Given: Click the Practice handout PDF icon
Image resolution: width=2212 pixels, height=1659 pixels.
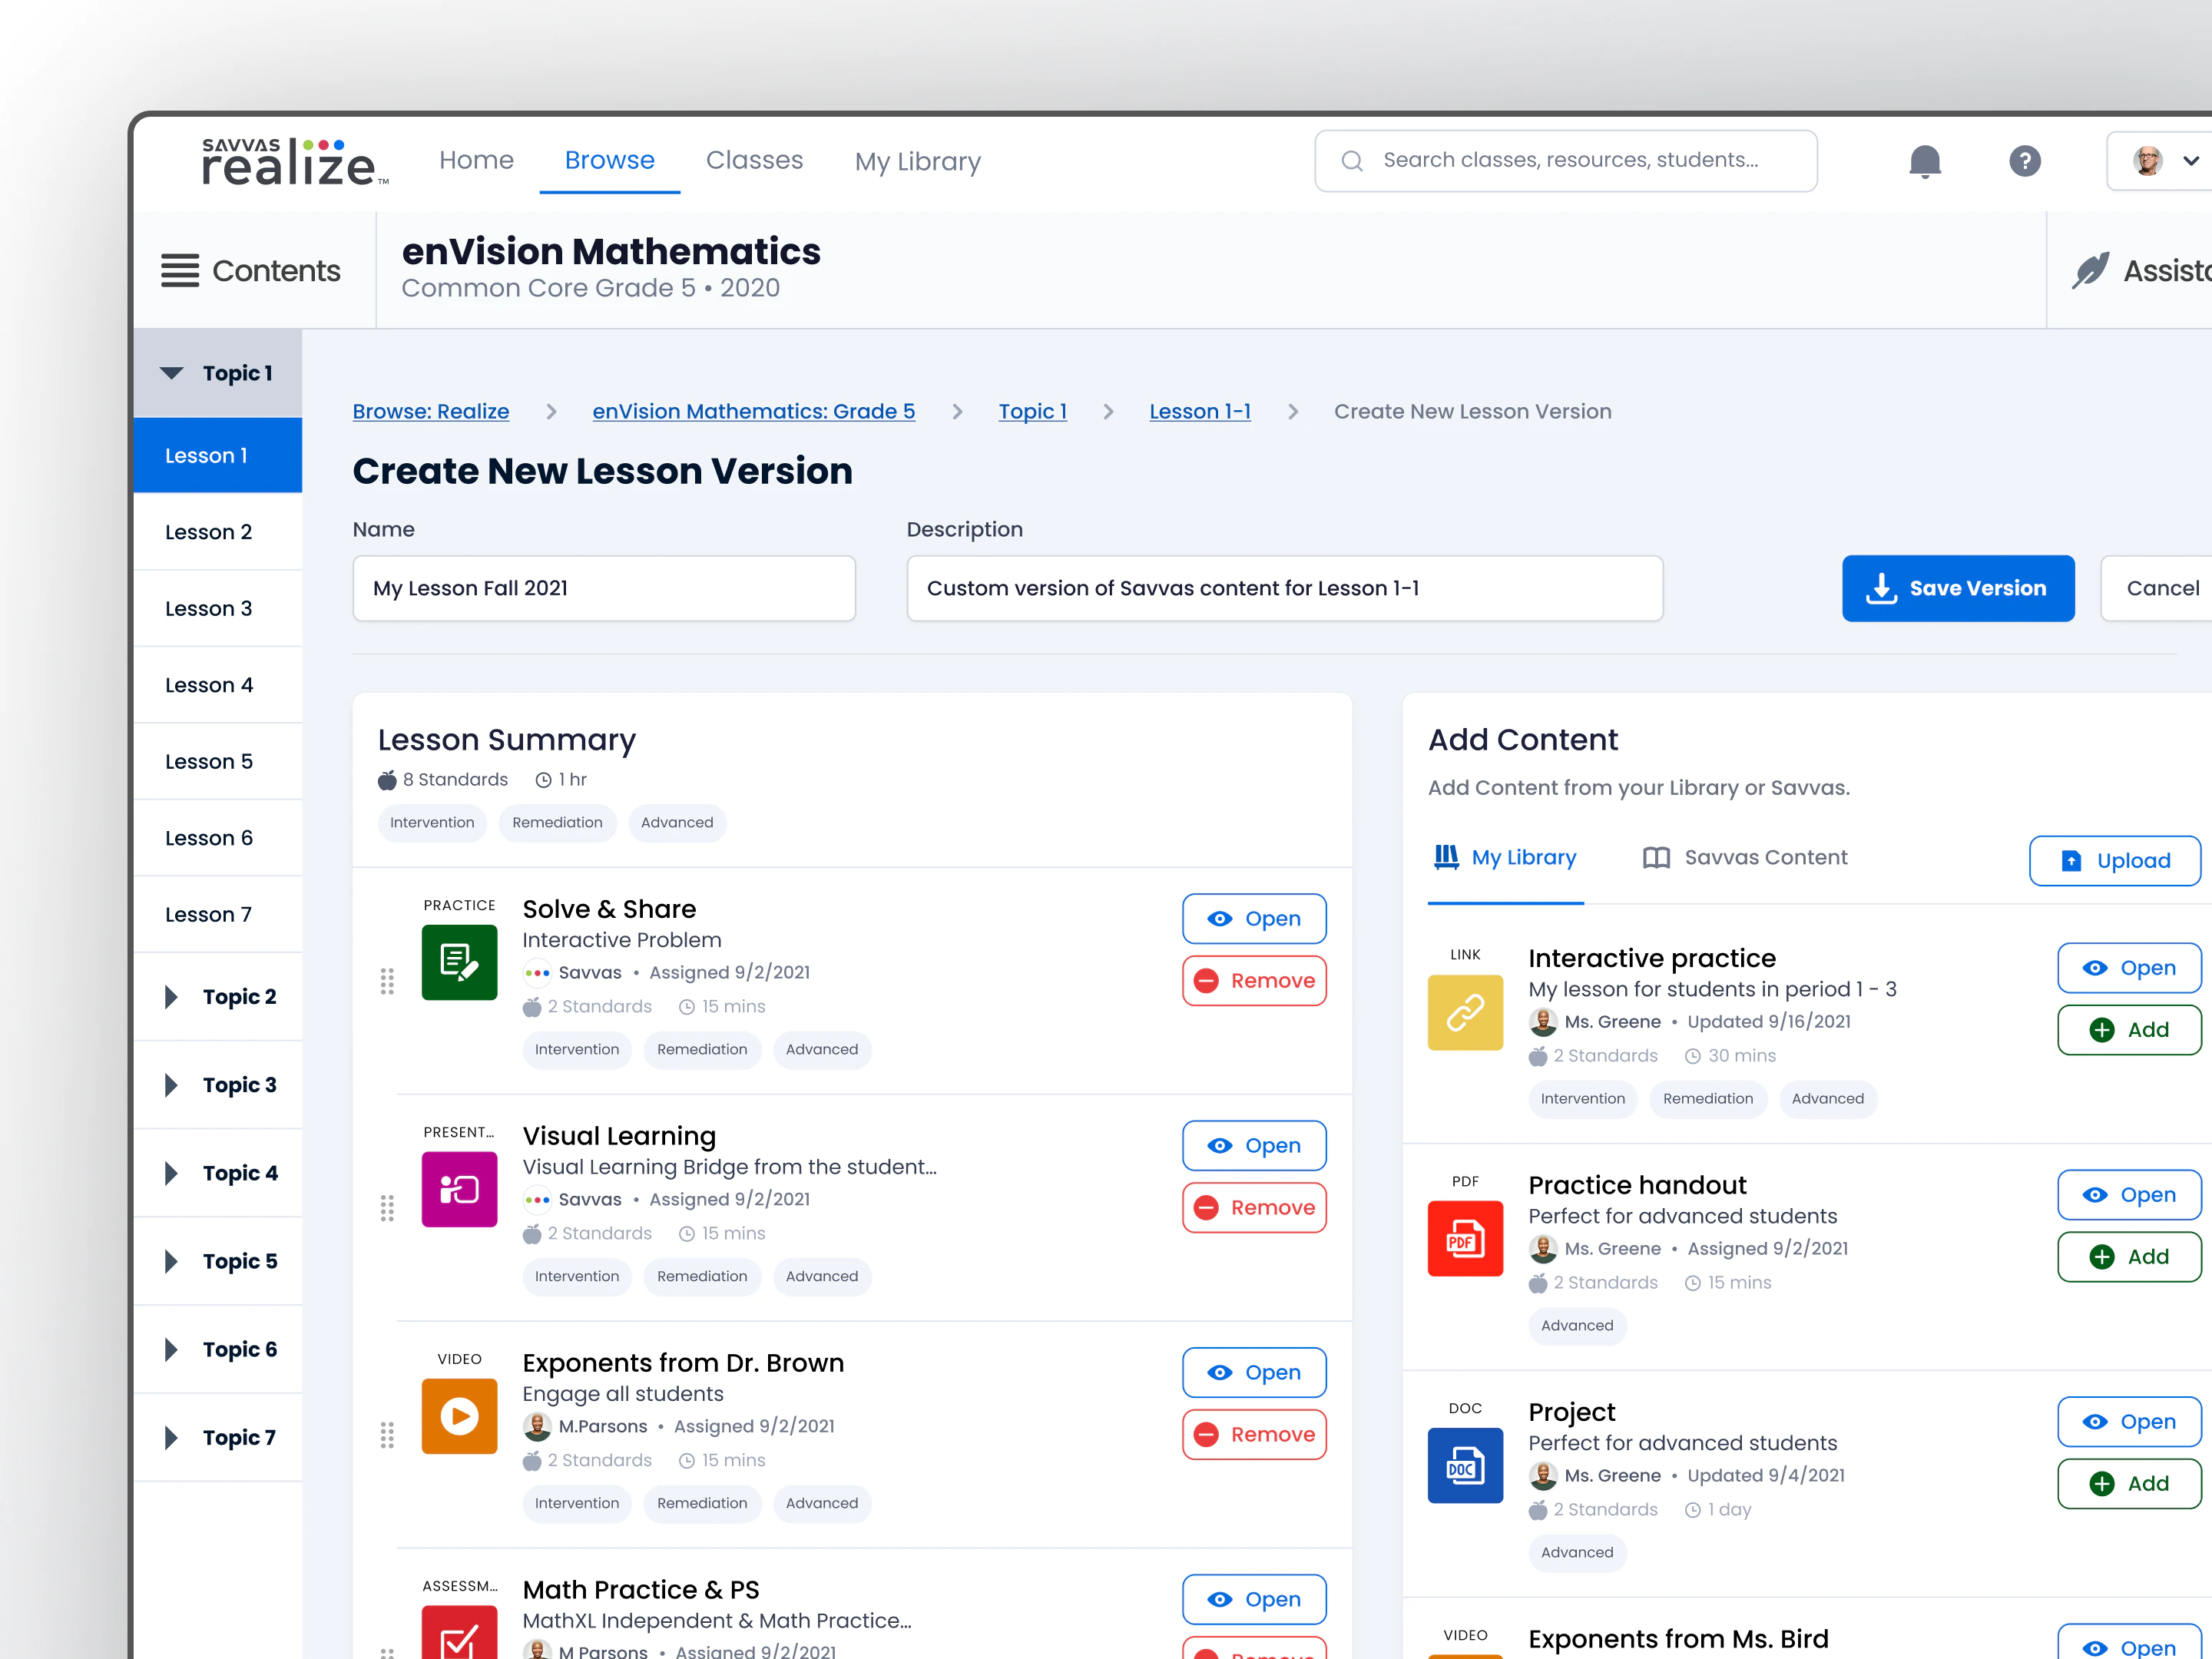Looking at the screenshot, I should pos(1465,1239).
